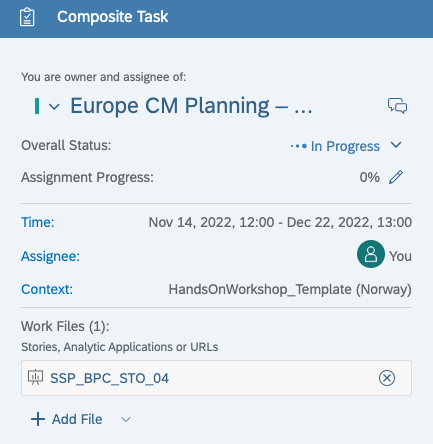Click the In Progress dots status icon
The height and width of the screenshot is (444, 433).
click(x=298, y=146)
